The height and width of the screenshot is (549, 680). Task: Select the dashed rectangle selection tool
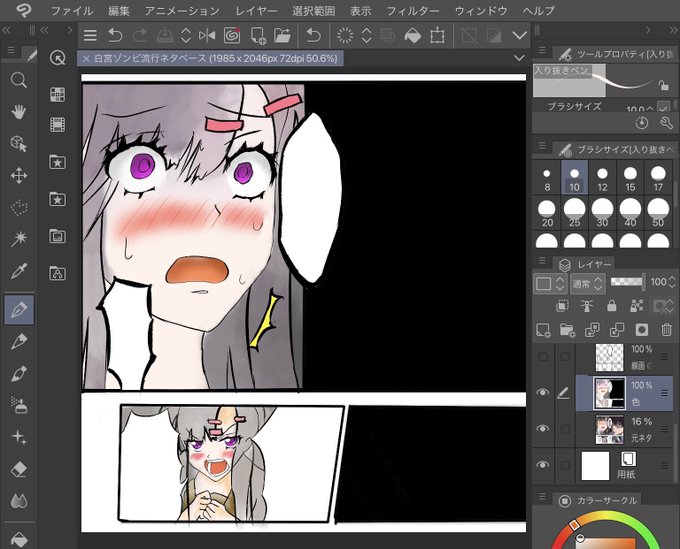pos(19,207)
